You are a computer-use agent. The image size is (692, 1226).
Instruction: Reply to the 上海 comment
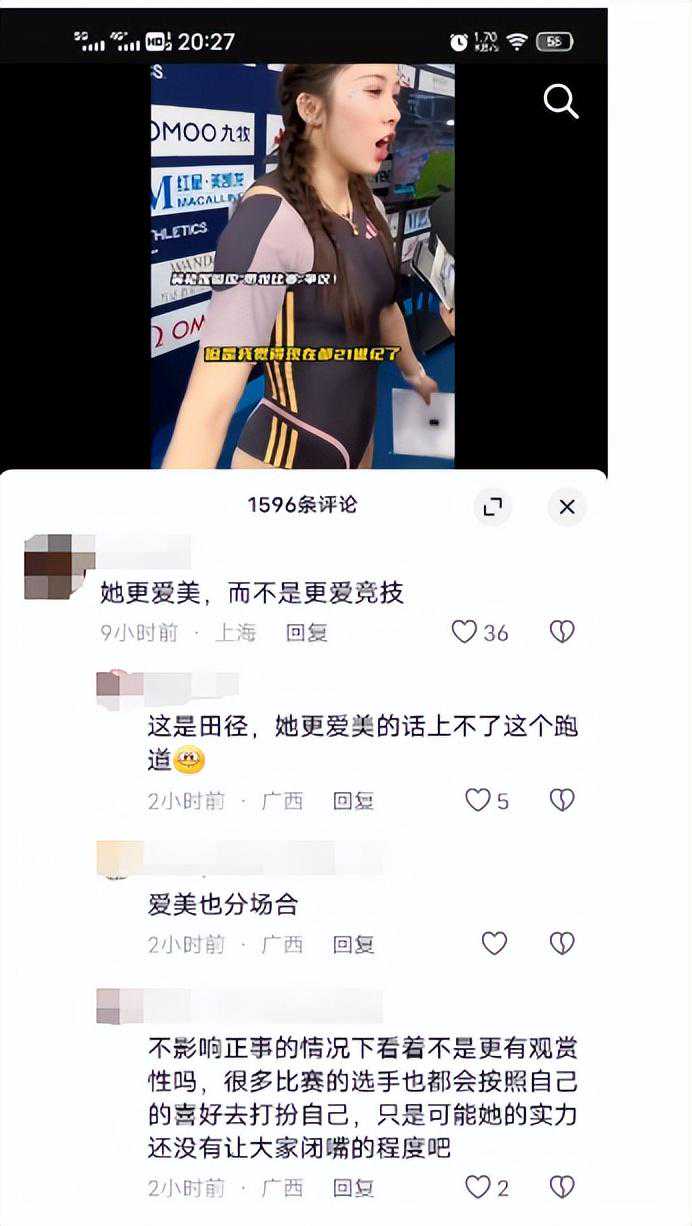pyautogui.click(x=307, y=633)
